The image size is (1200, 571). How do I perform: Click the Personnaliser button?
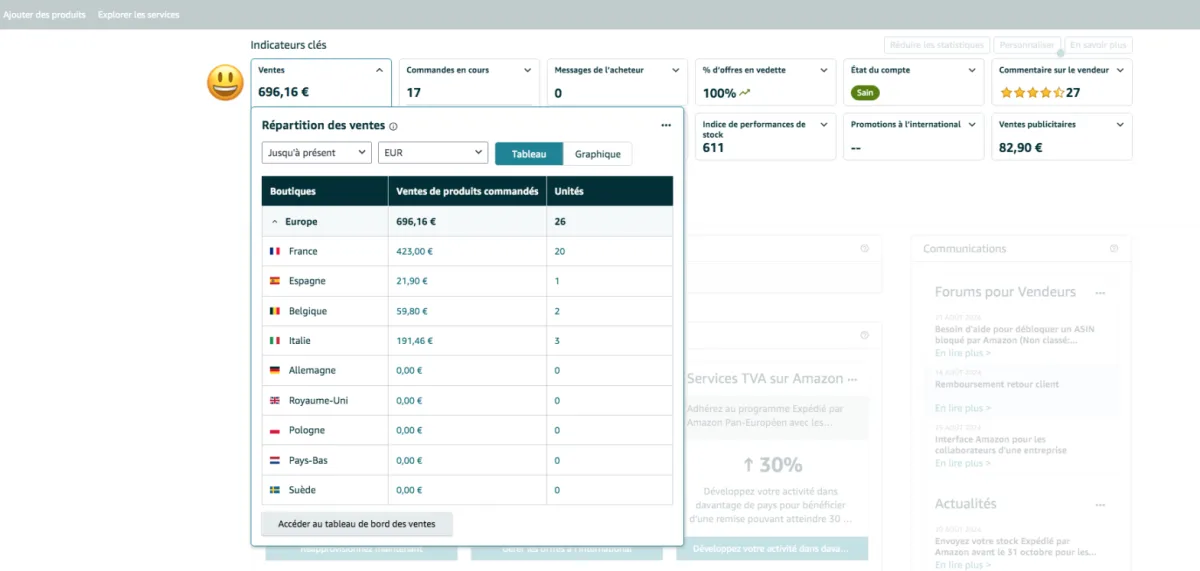(1027, 45)
